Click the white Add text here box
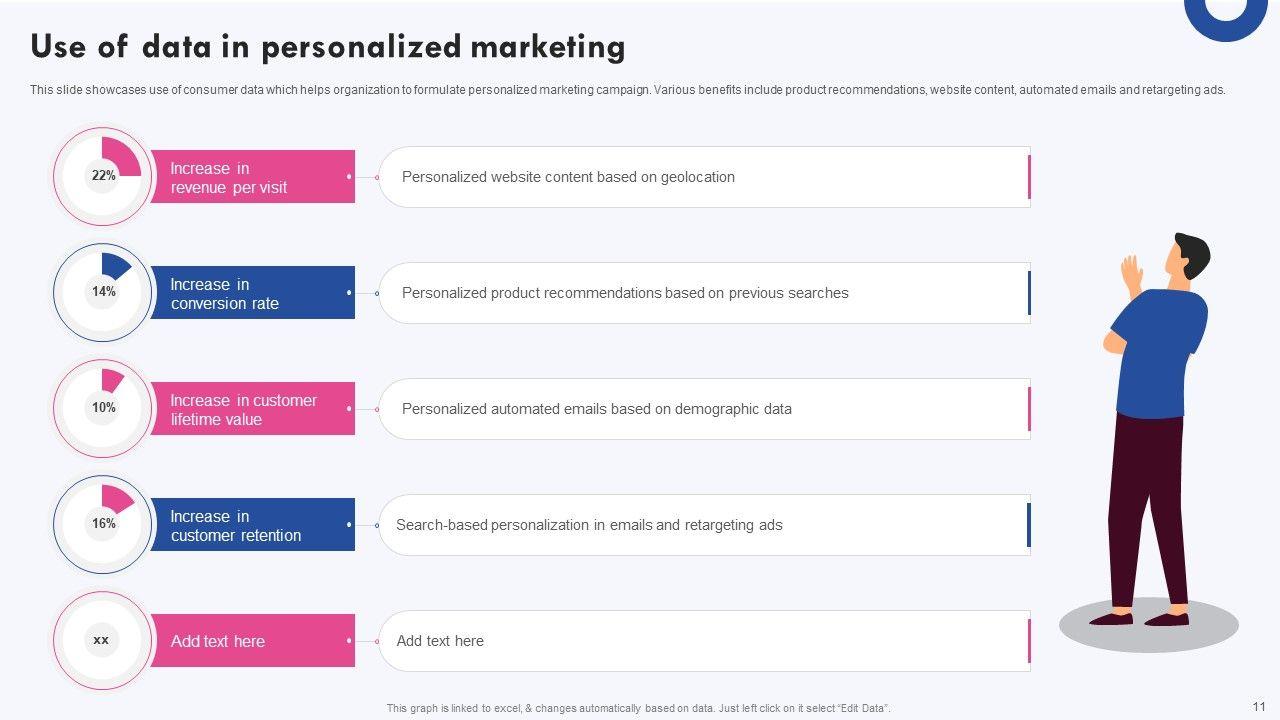1280x720 pixels. [x=704, y=641]
